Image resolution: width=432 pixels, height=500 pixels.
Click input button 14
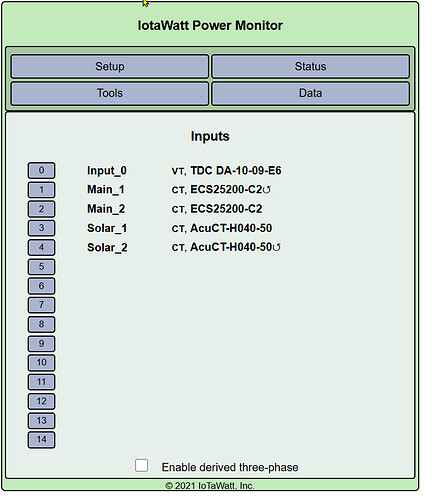pyautogui.click(x=41, y=439)
